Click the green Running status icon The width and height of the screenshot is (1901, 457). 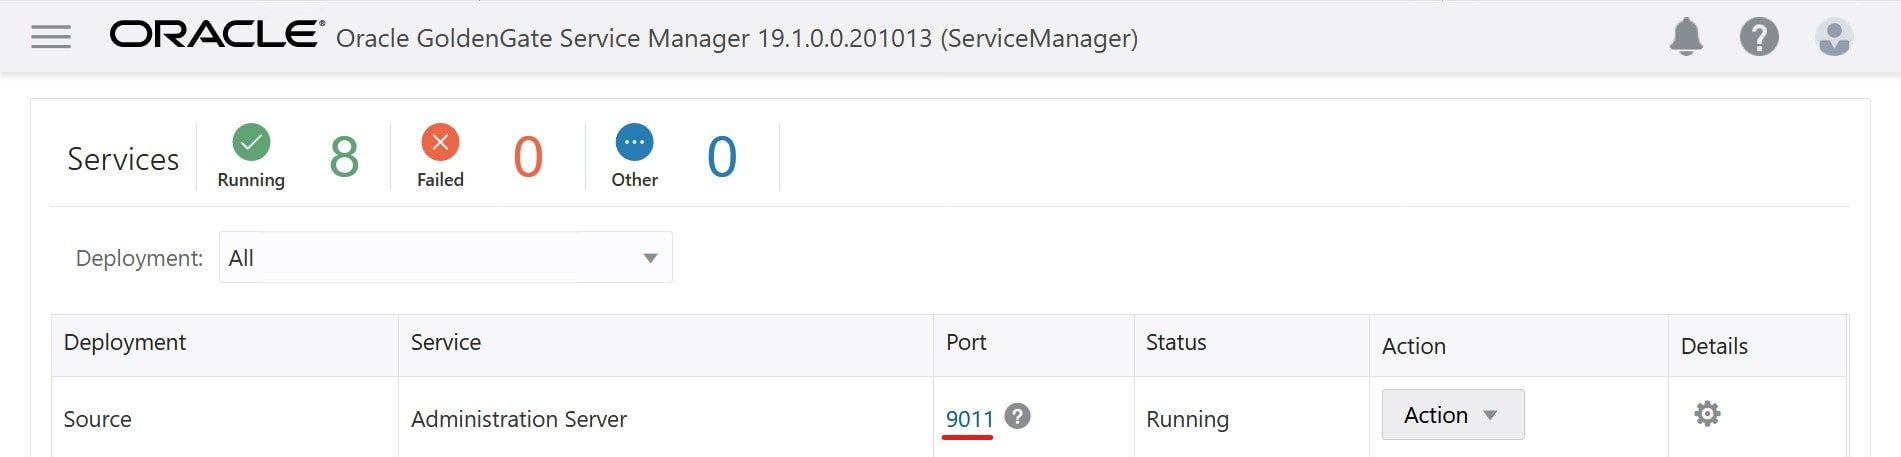pyautogui.click(x=251, y=142)
